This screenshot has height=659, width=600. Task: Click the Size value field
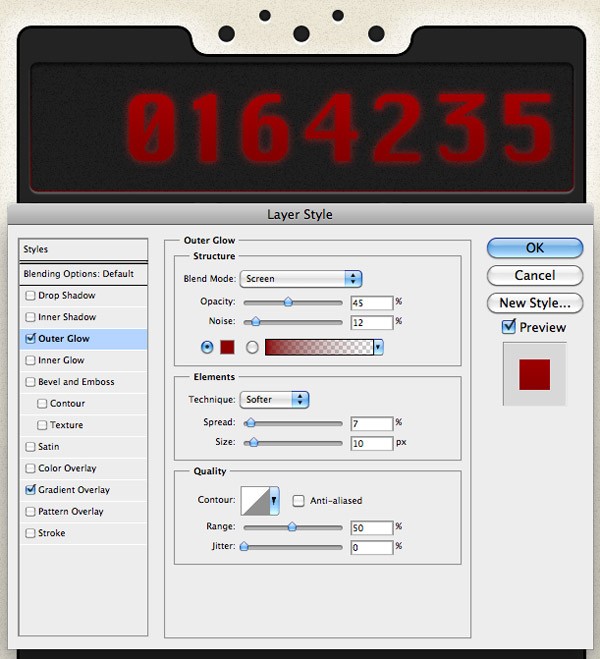point(372,443)
